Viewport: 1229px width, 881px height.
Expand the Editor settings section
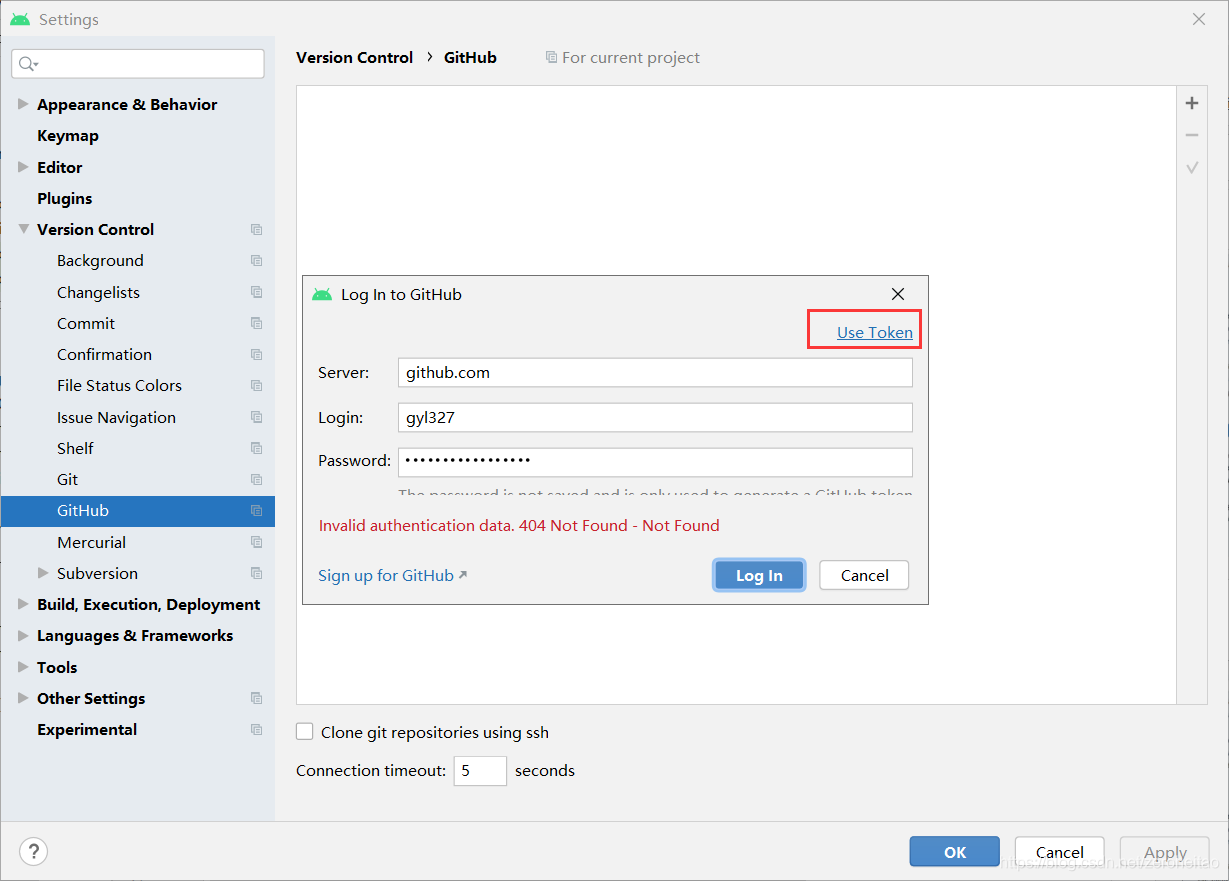pyautogui.click(x=23, y=167)
